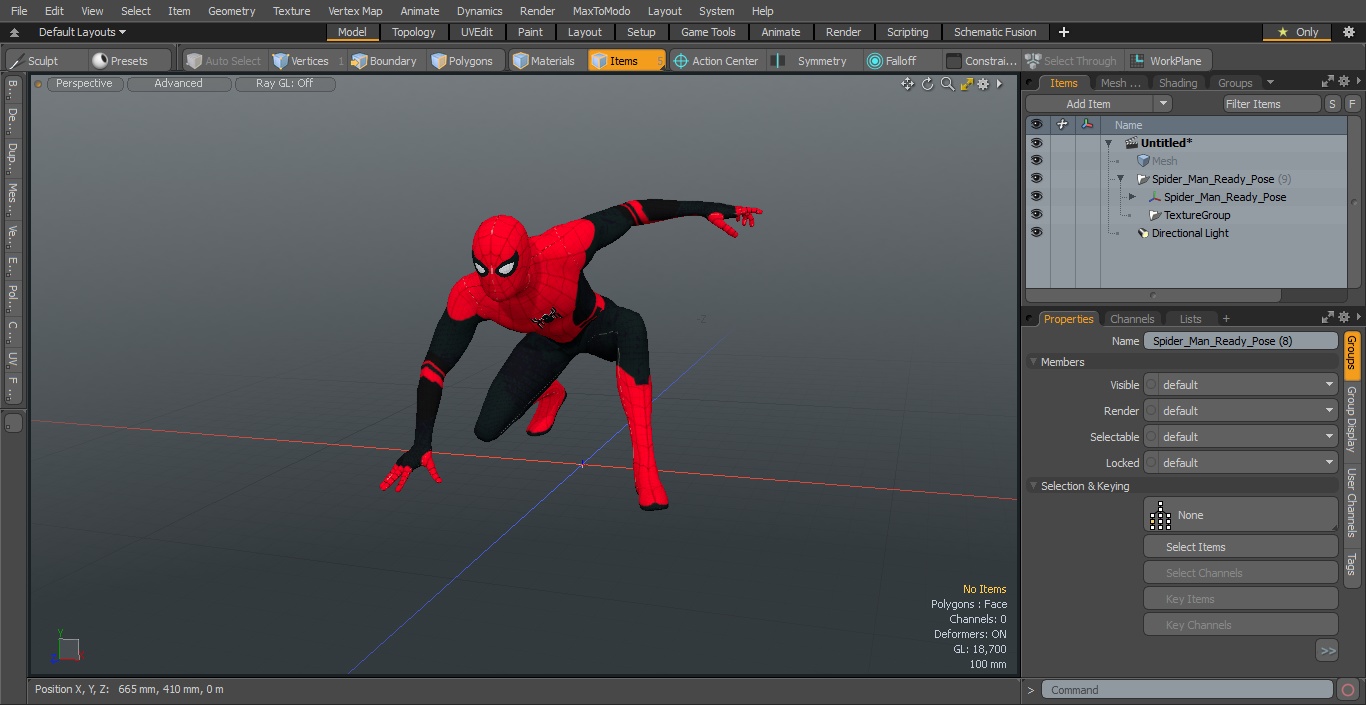Click the Add Item button
The image size is (1366, 705).
tap(1088, 104)
